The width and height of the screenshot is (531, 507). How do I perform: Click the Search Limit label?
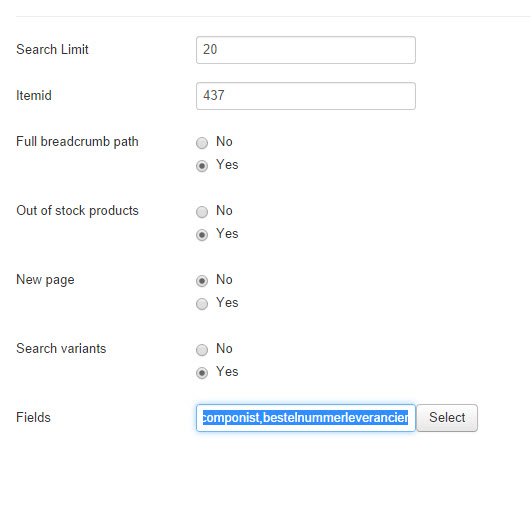(x=52, y=49)
